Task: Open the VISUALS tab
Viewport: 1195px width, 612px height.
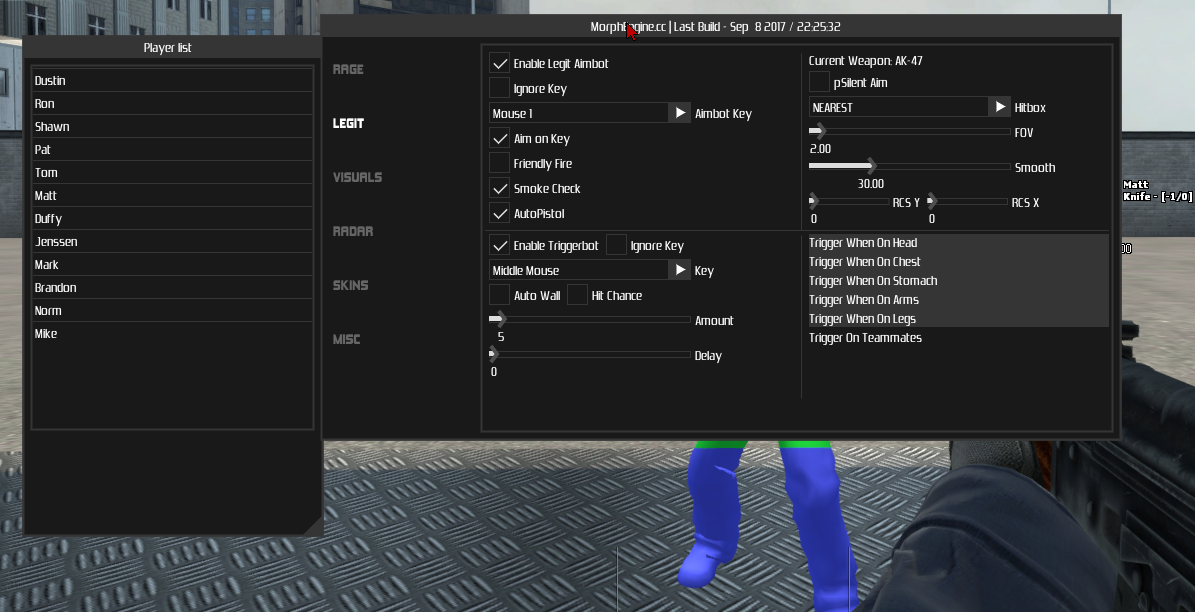Action: click(357, 178)
